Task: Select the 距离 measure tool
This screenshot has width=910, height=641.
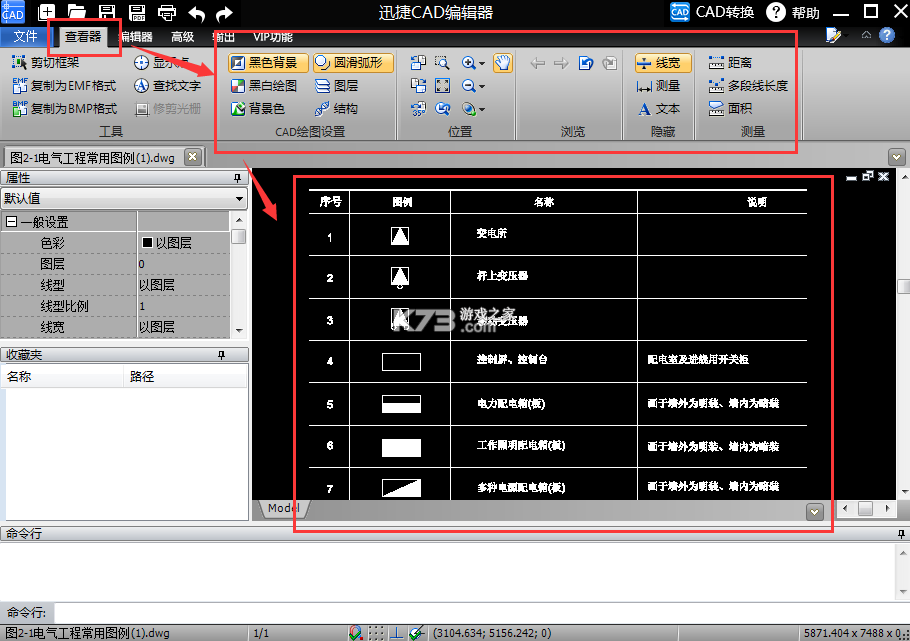Action: (730, 63)
